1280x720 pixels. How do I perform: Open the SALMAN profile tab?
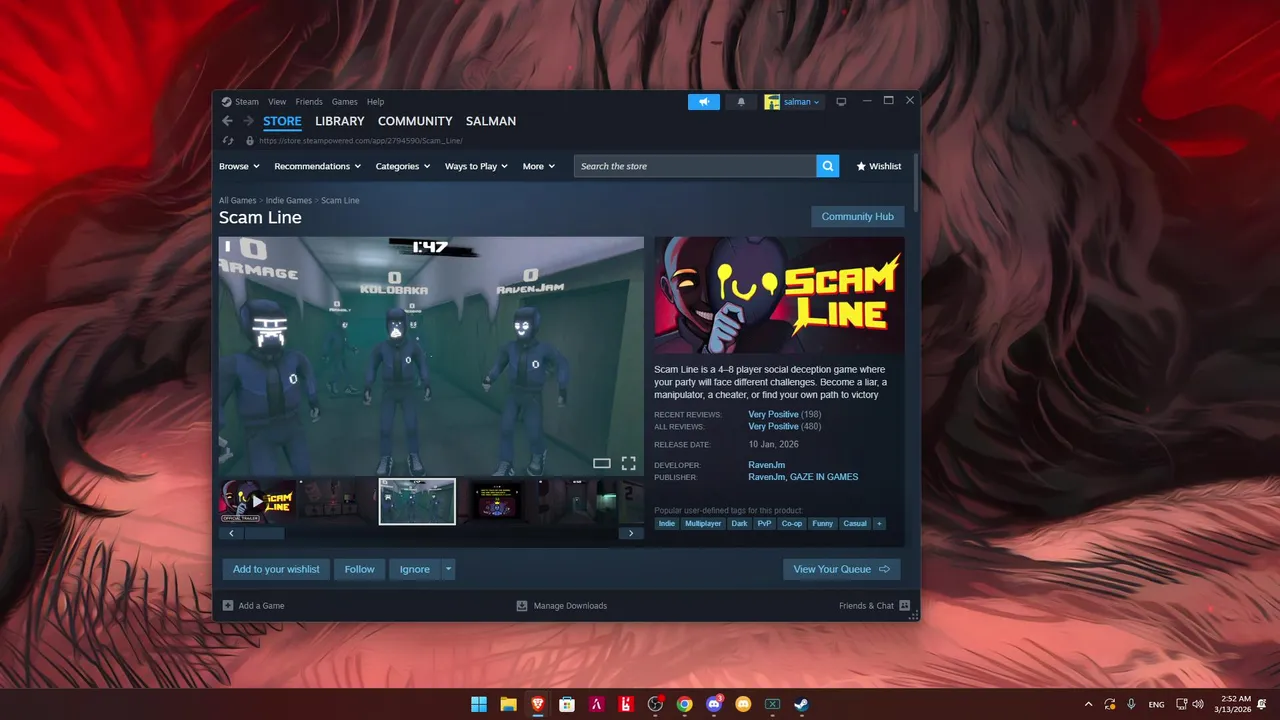491,121
